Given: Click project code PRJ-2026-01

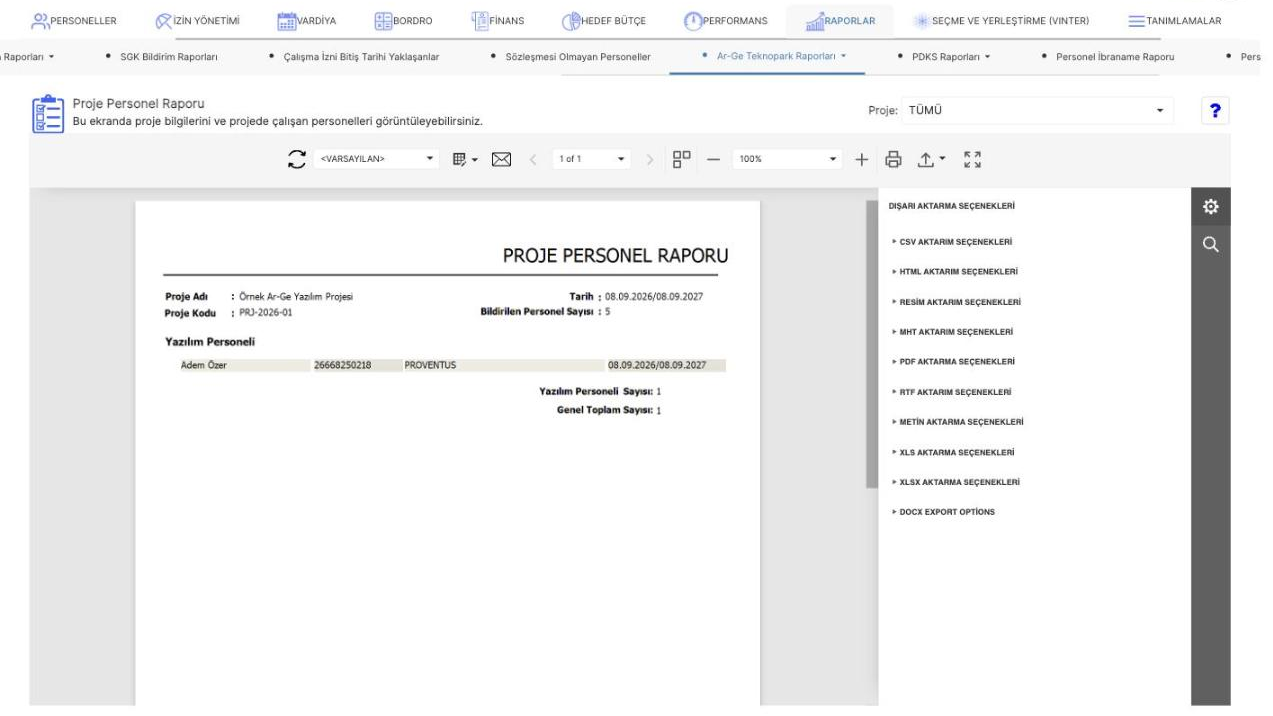Looking at the screenshot, I should pos(266,313).
